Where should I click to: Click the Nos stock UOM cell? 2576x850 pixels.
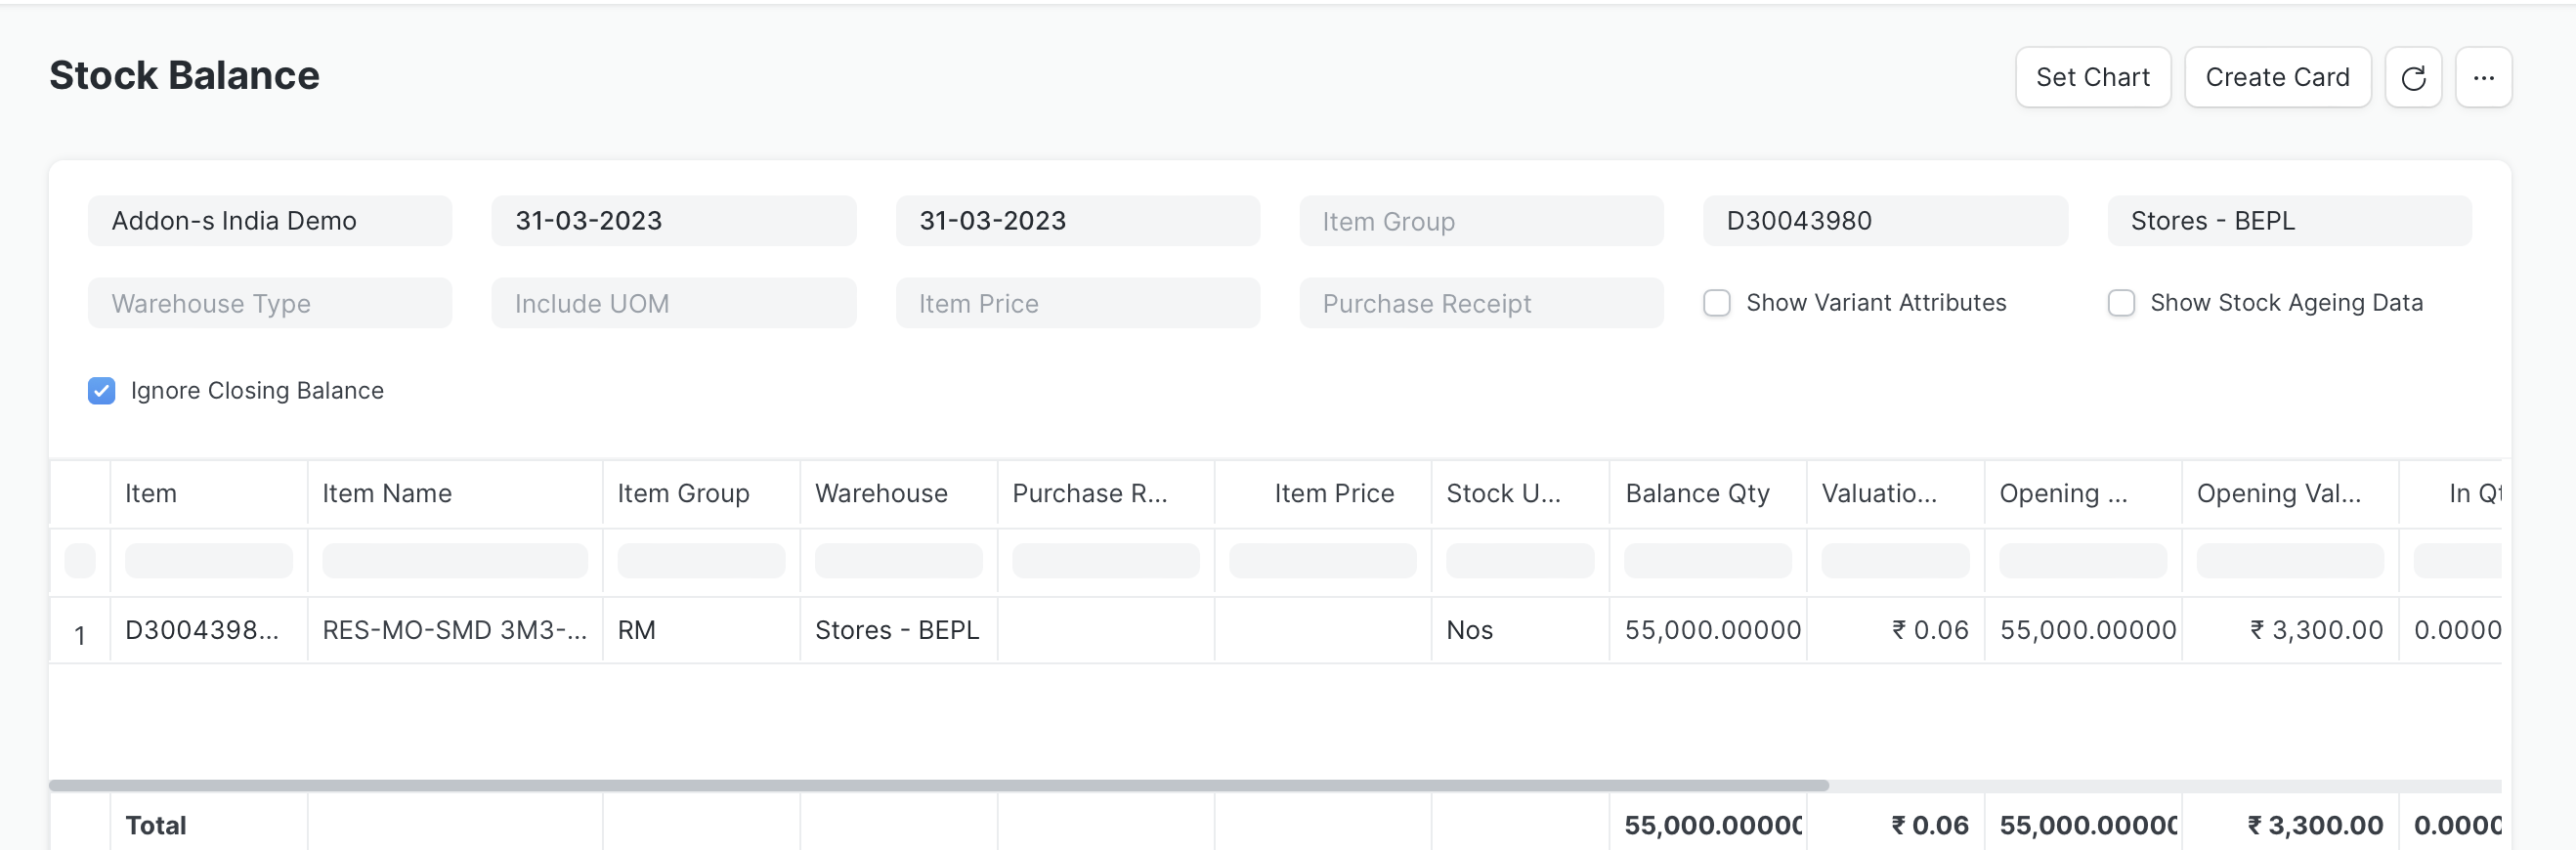(1520, 630)
